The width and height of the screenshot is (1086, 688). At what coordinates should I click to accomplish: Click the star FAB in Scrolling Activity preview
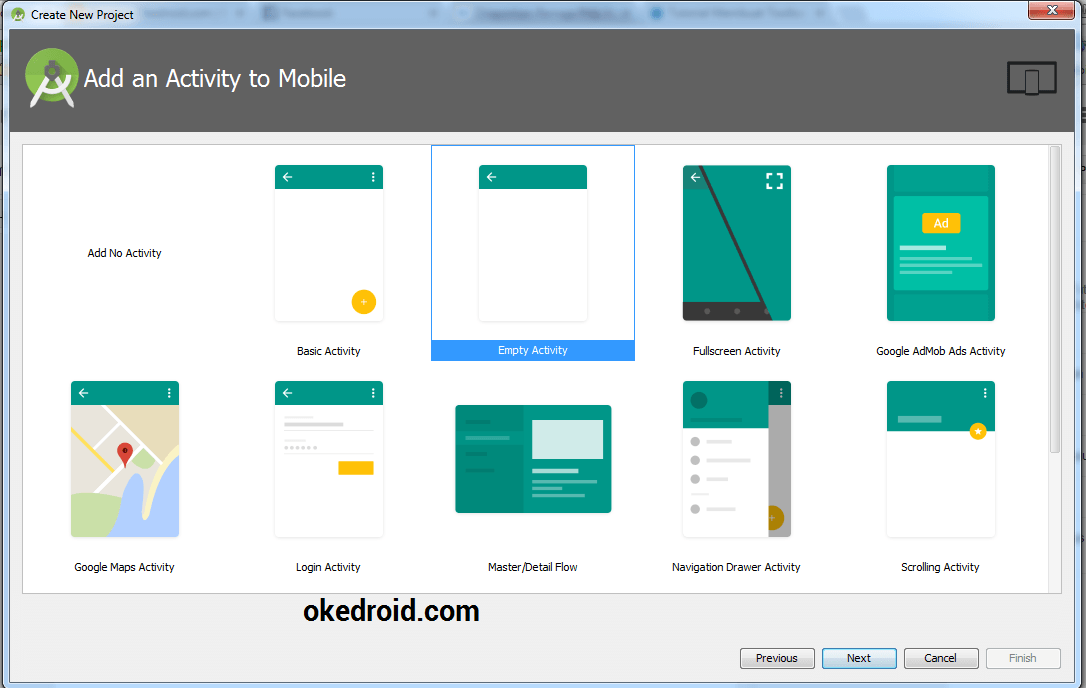click(979, 432)
